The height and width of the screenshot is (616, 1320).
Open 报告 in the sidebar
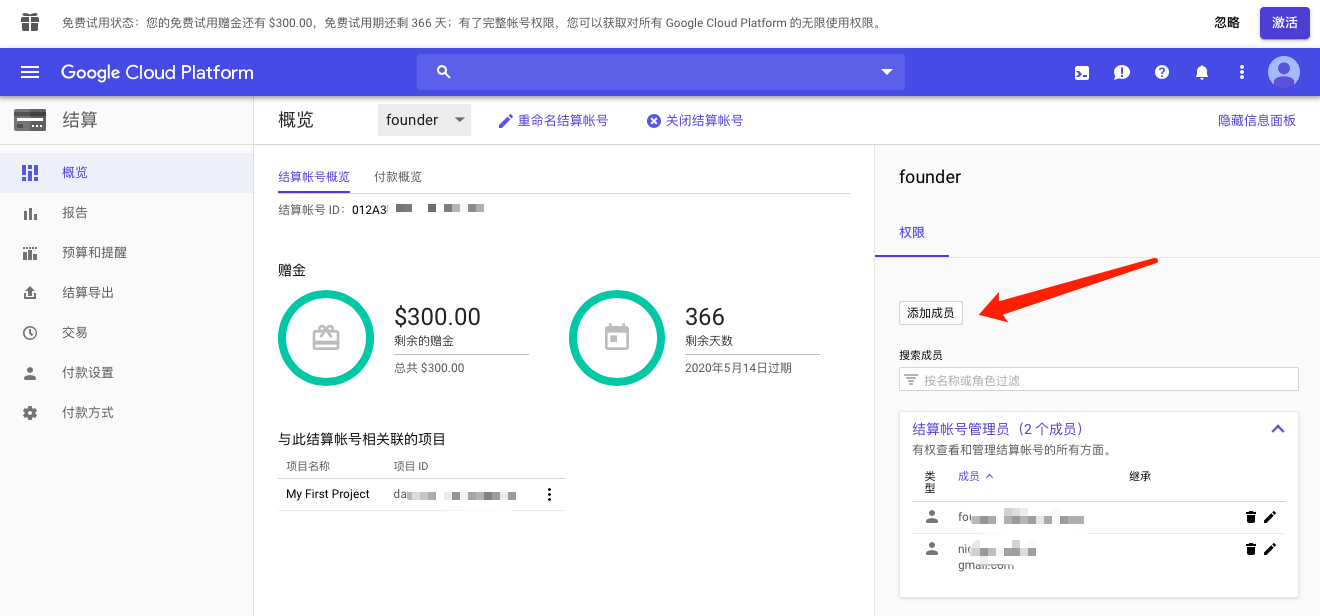pos(126,213)
